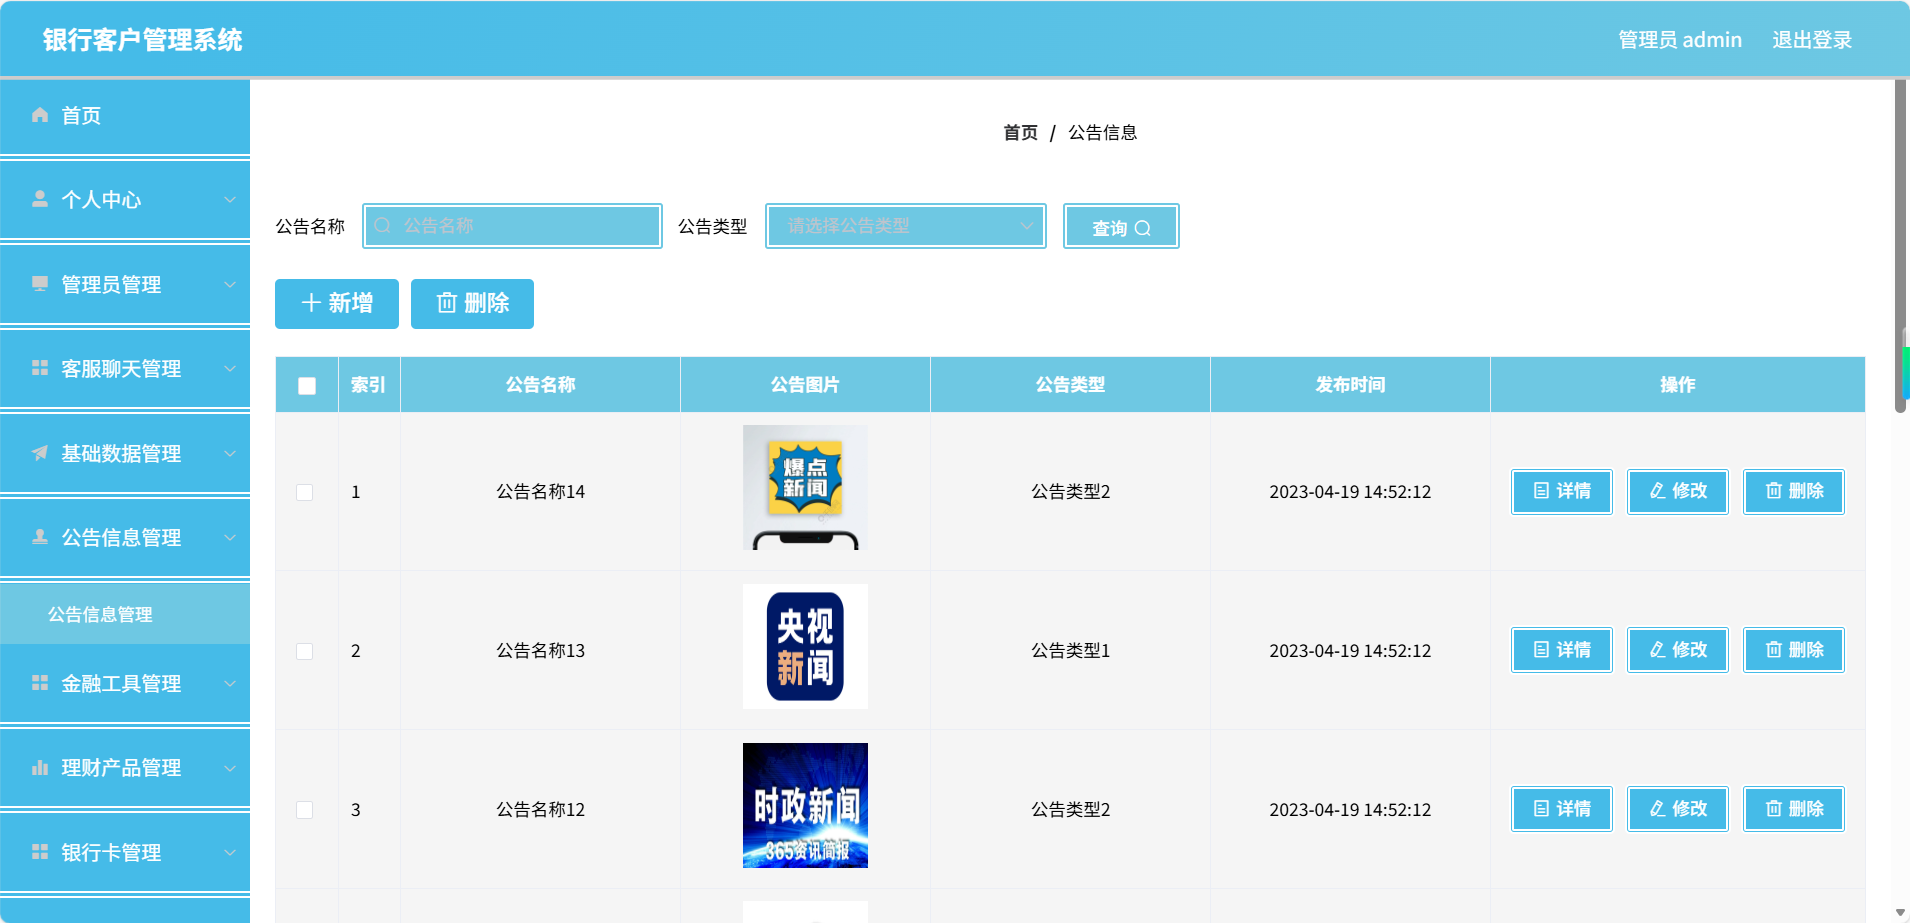Expand the 客服聊天管理 chevron
This screenshot has height=923, width=1910.
point(230,368)
